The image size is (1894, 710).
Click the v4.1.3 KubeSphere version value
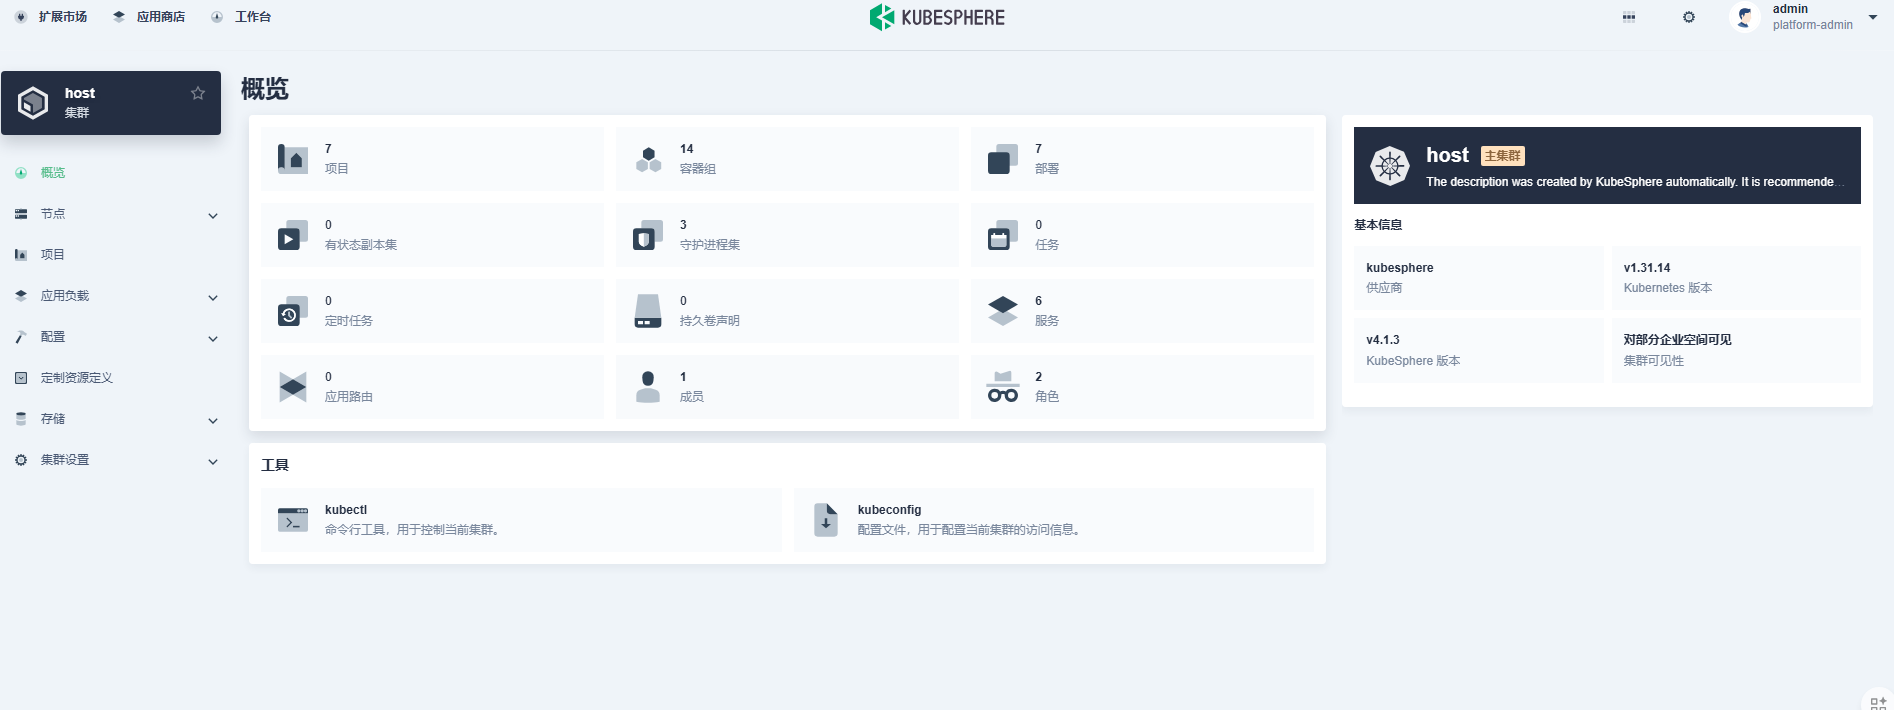1383,340
